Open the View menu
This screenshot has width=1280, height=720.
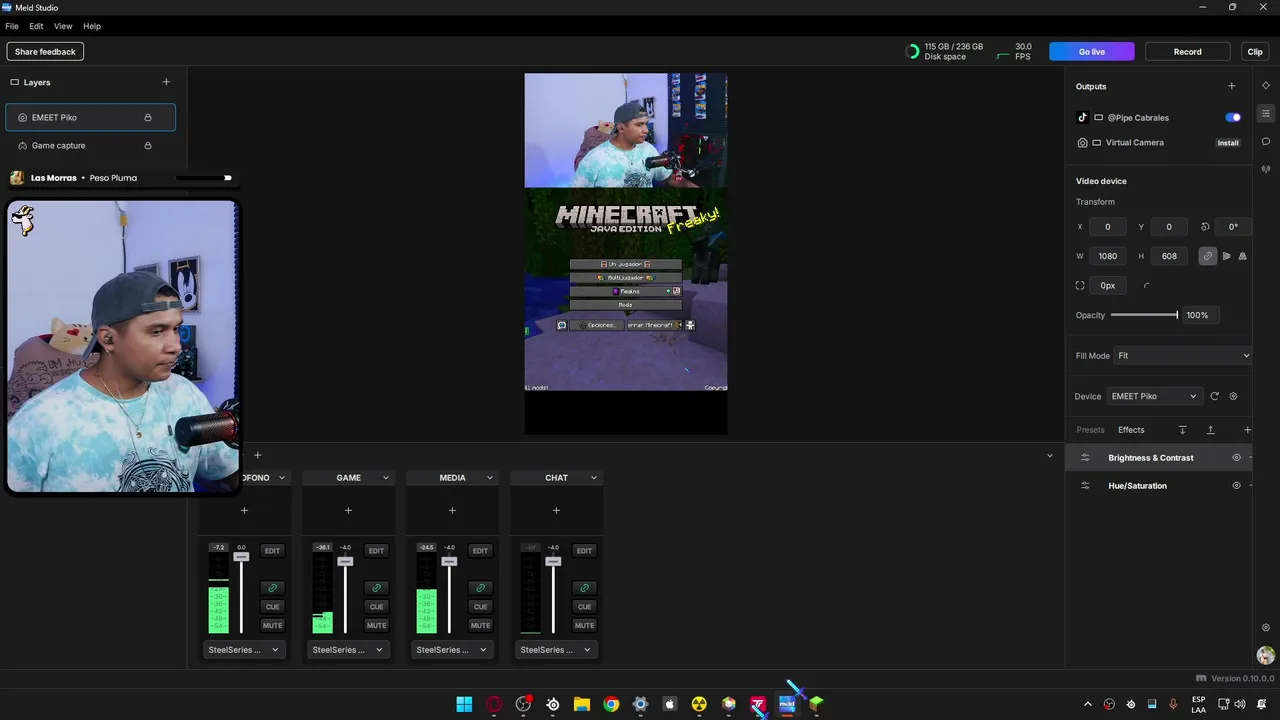click(63, 26)
